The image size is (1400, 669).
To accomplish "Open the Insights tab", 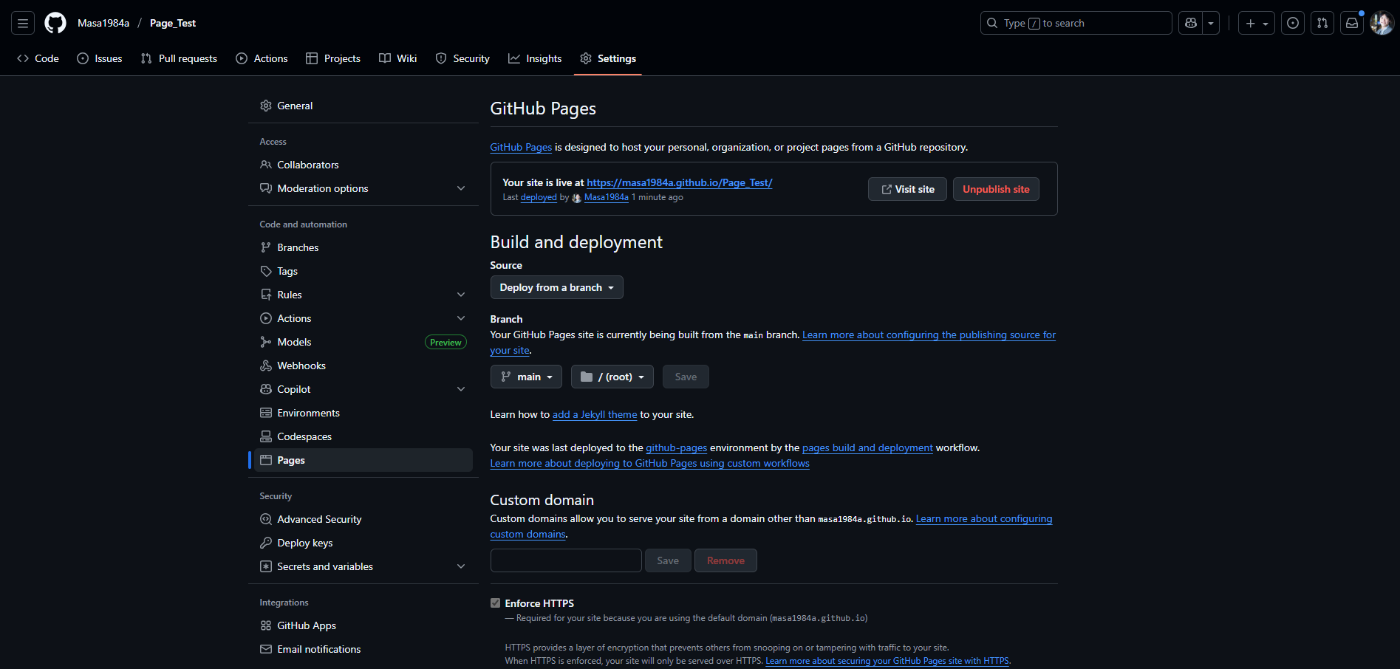I will click(x=535, y=59).
